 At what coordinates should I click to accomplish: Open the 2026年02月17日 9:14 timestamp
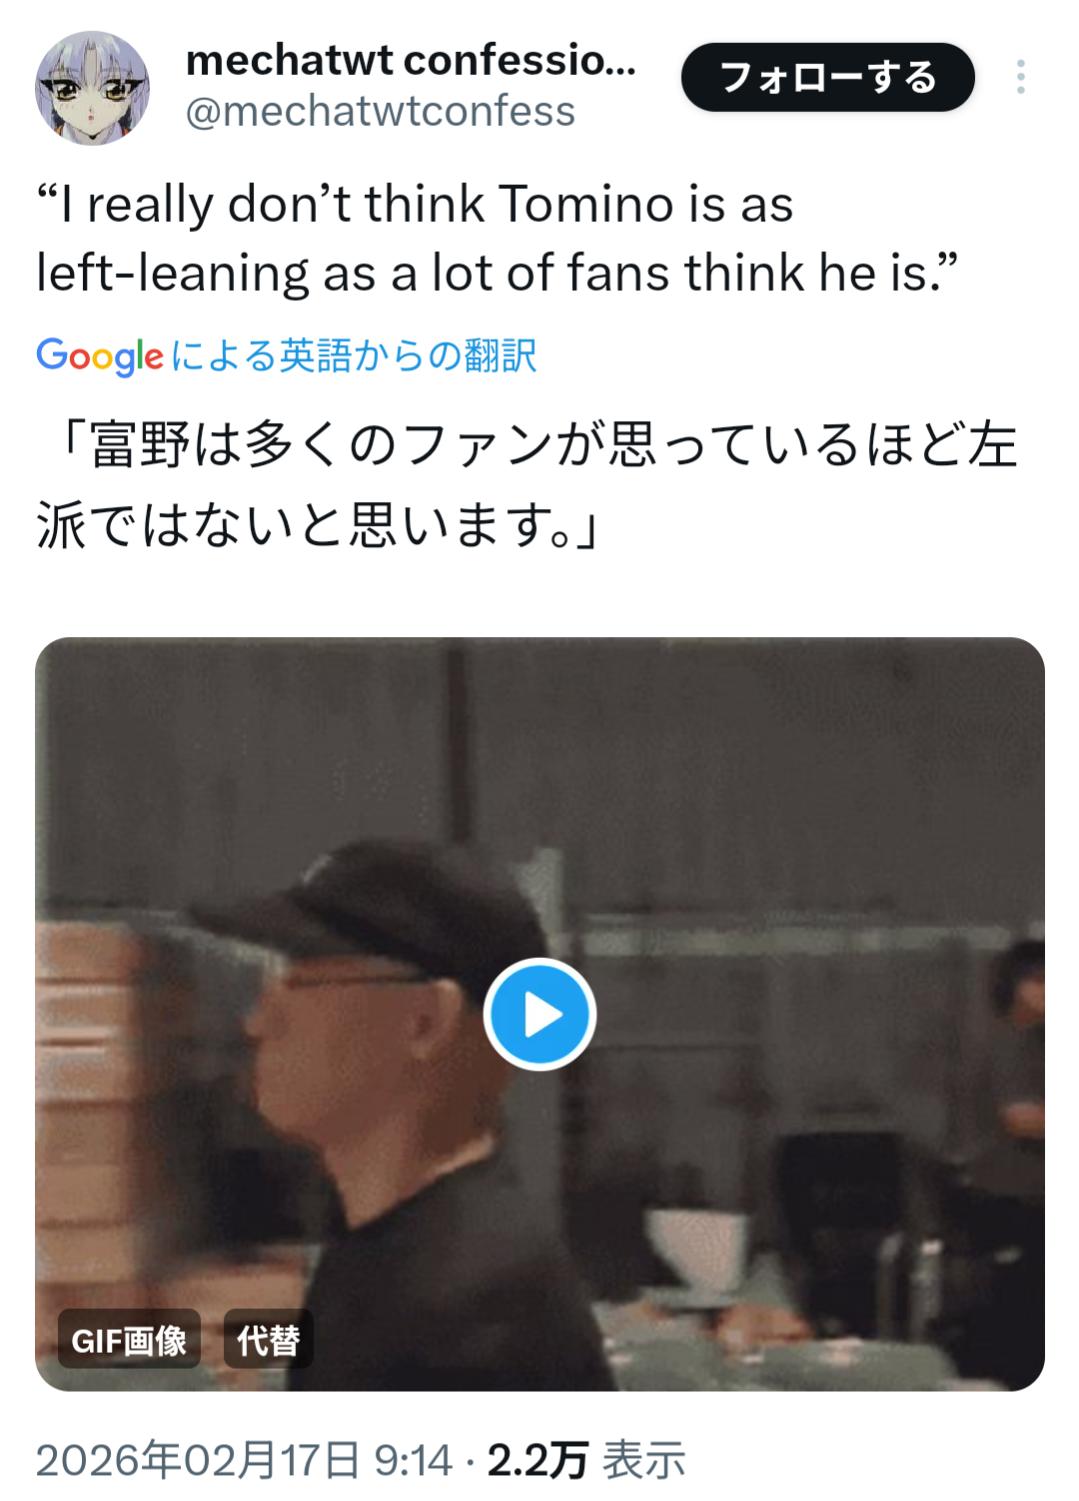coord(245,1461)
